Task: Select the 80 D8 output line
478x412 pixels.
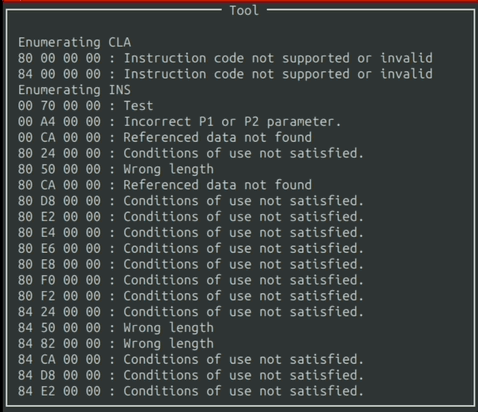Action: coord(191,201)
